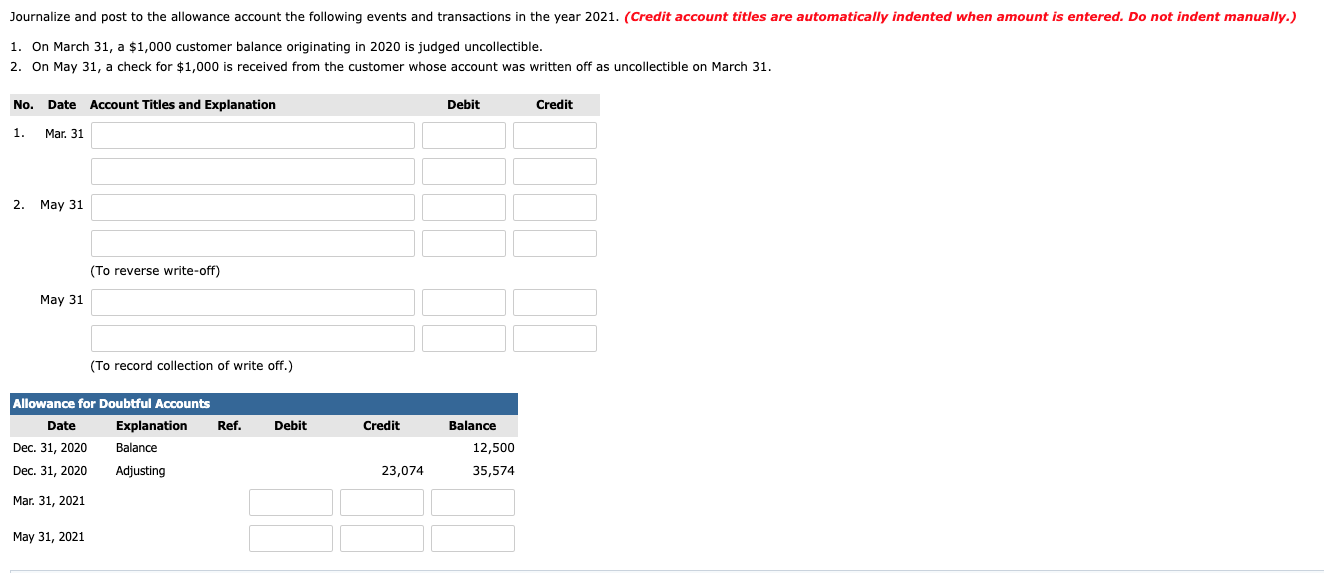This screenshot has height=573, width=1324.
Task: Click the Mar. 31 first line credit field
Action: (x=555, y=135)
